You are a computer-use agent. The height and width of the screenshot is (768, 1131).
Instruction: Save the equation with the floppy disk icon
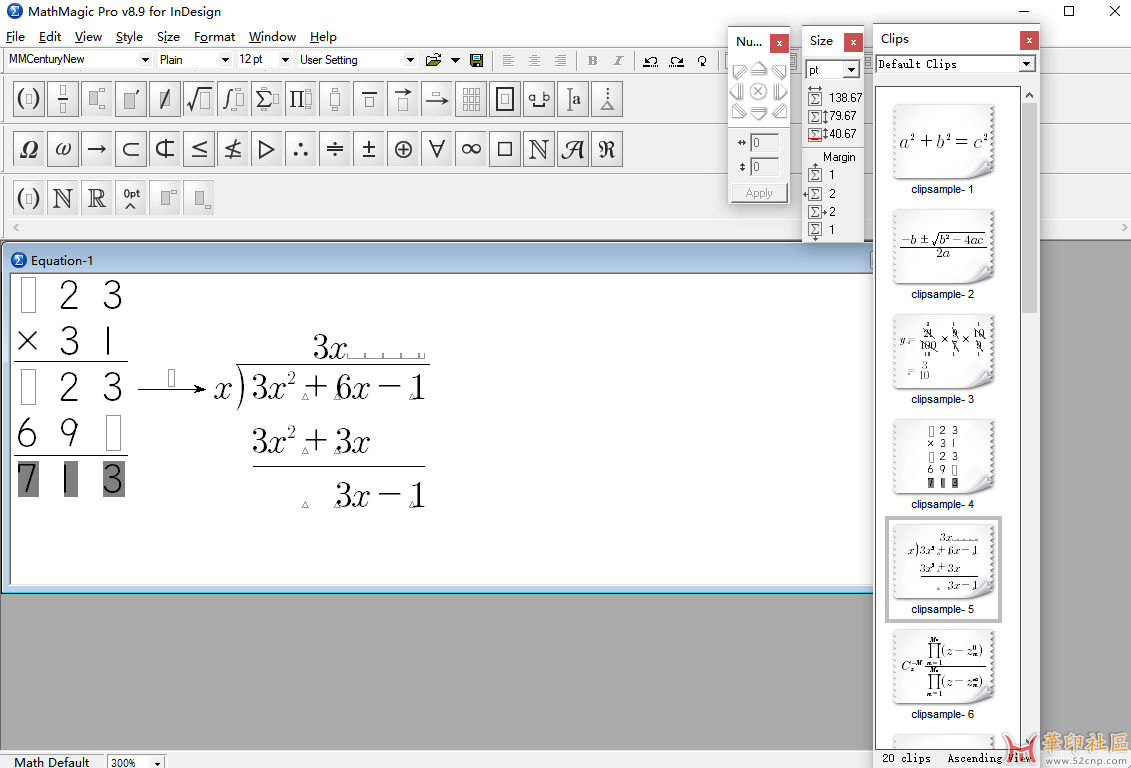[x=476, y=61]
